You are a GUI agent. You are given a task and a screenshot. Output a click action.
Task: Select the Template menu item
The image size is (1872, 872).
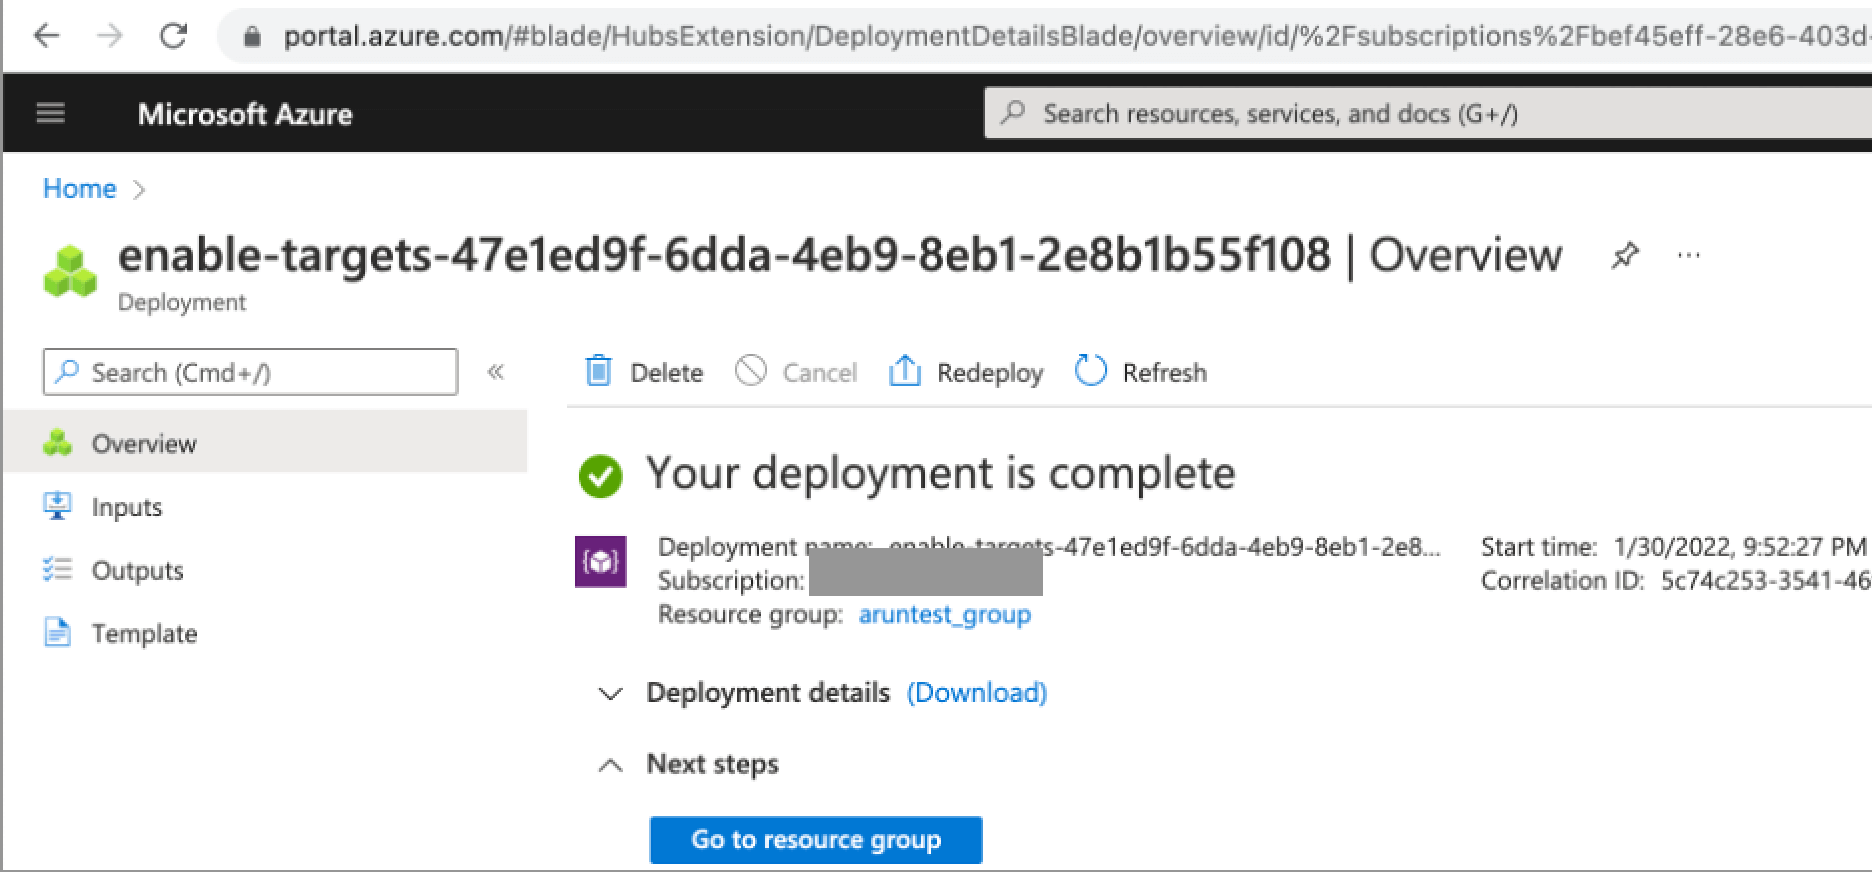144,634
